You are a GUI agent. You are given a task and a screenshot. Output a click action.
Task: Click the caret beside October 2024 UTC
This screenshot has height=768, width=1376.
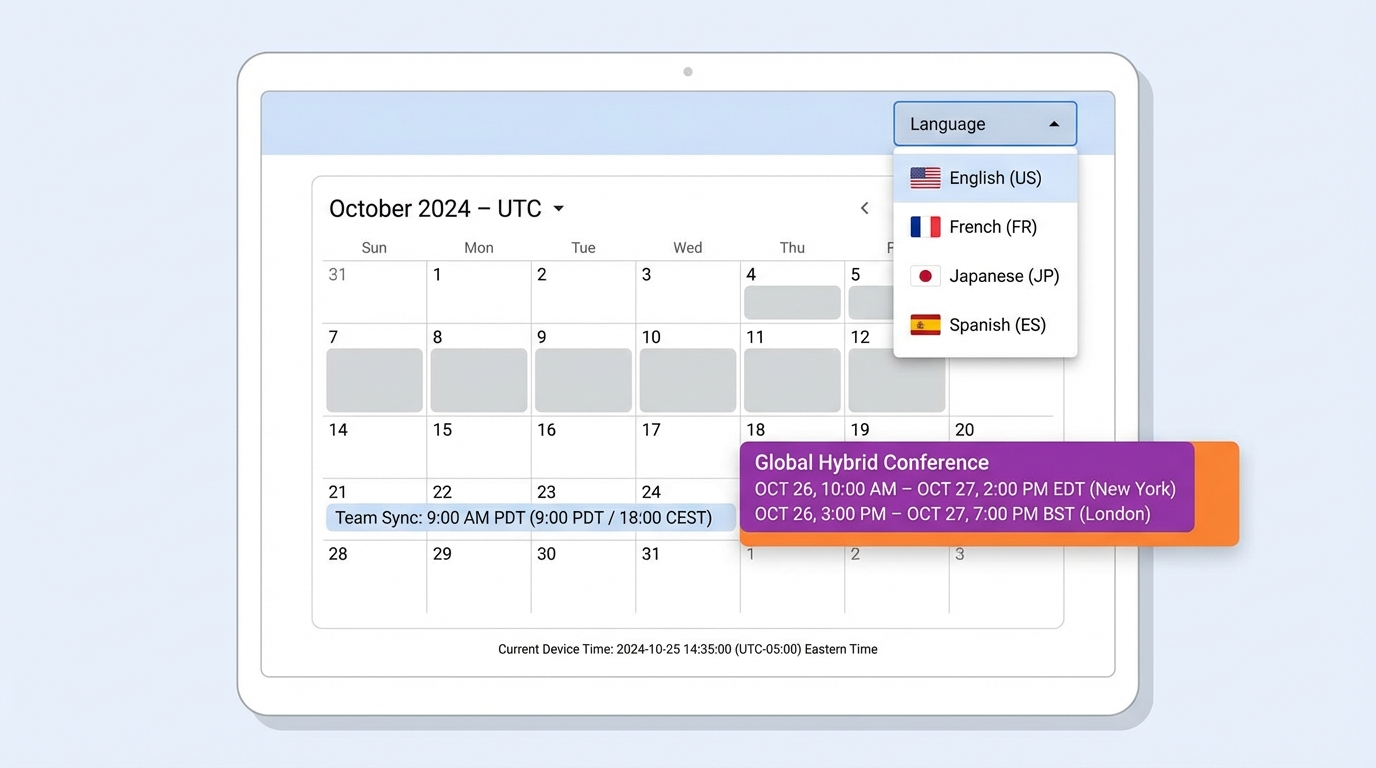coord(558,208)
